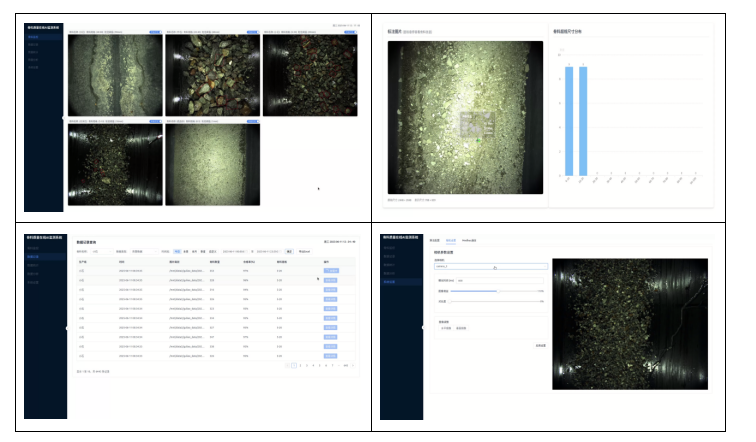Go to page 2 in the table pagination
This screenshot has width=756, height=442.
click(299, 366)
